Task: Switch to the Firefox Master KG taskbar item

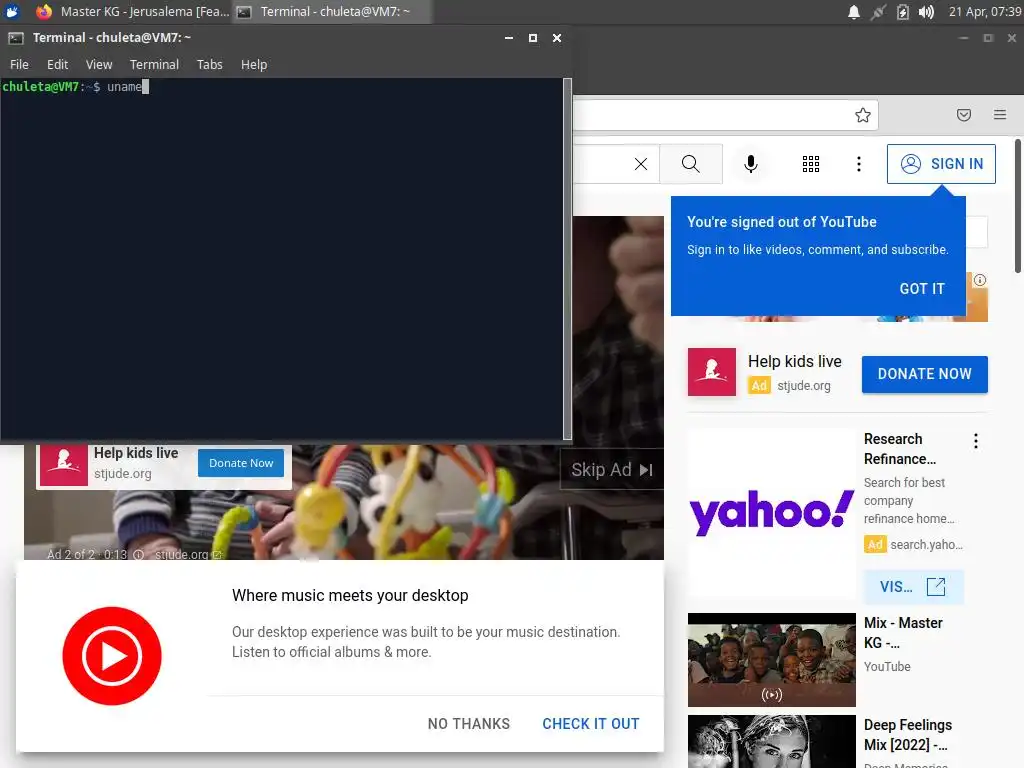Action: click(x=133, y=11)
